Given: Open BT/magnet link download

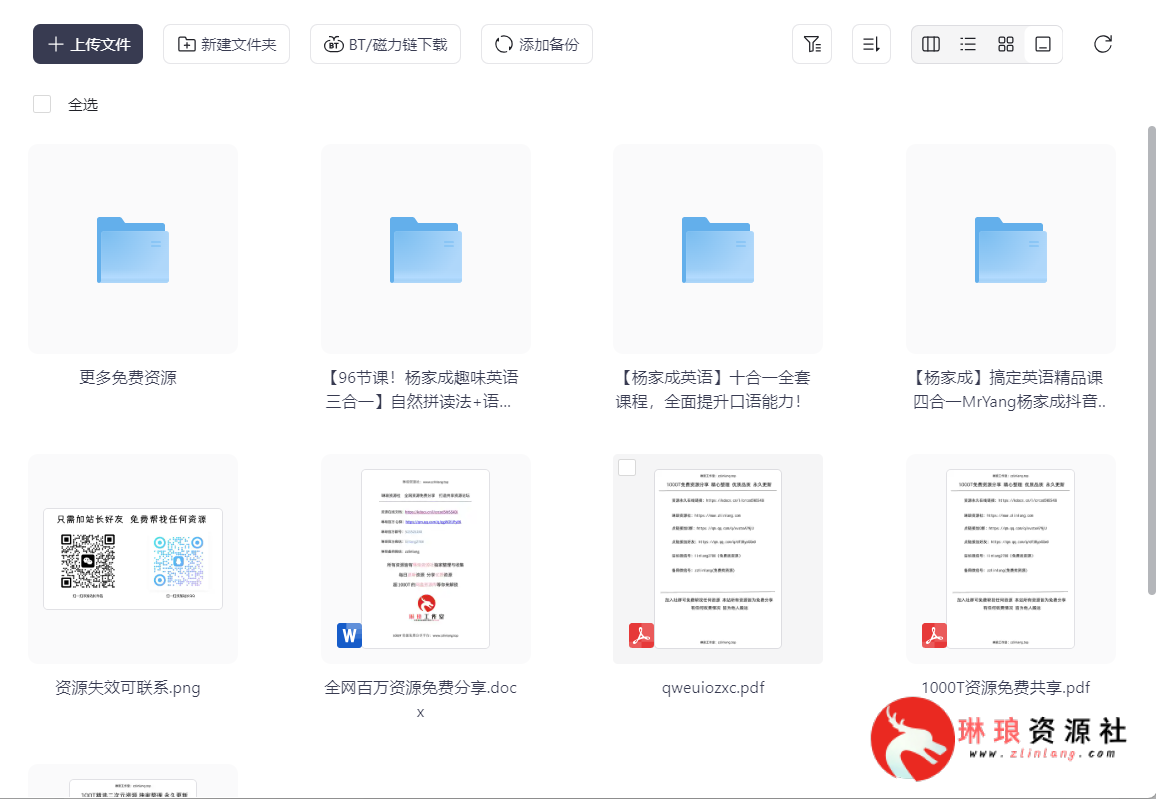Looking at the screenshot, I should 385,44.
